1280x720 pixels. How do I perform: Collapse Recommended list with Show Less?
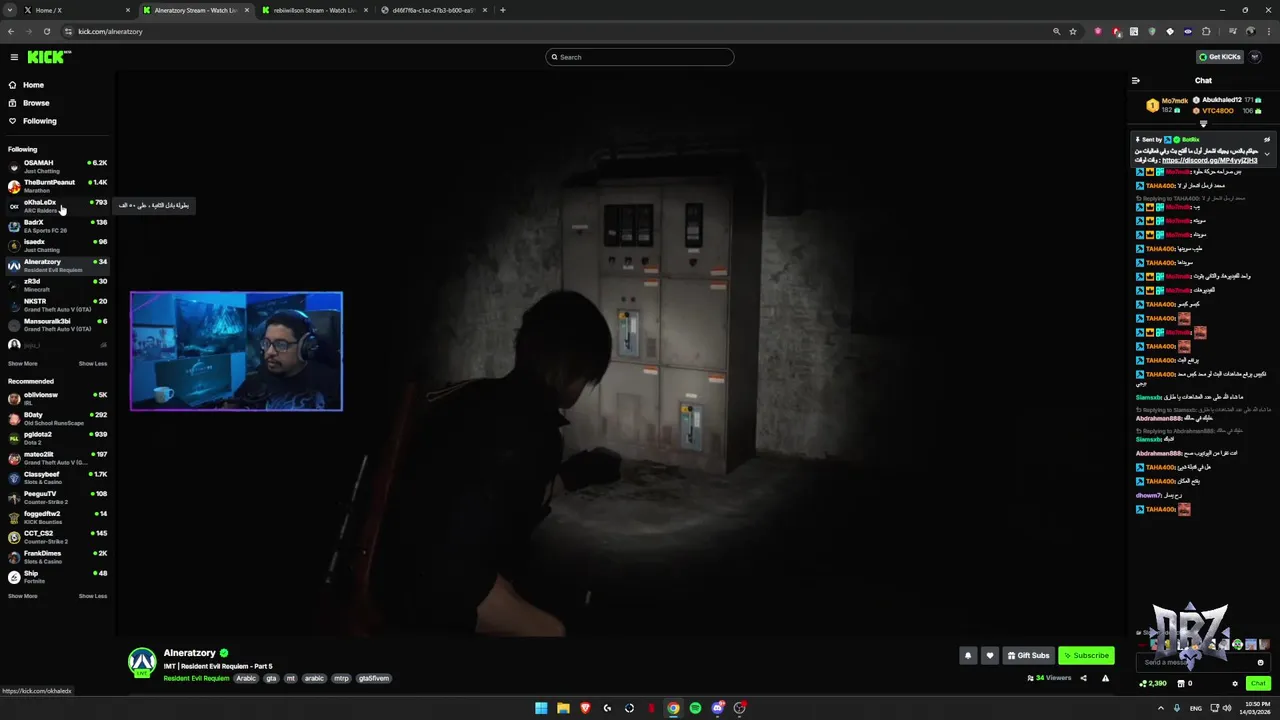click(93, 596)
